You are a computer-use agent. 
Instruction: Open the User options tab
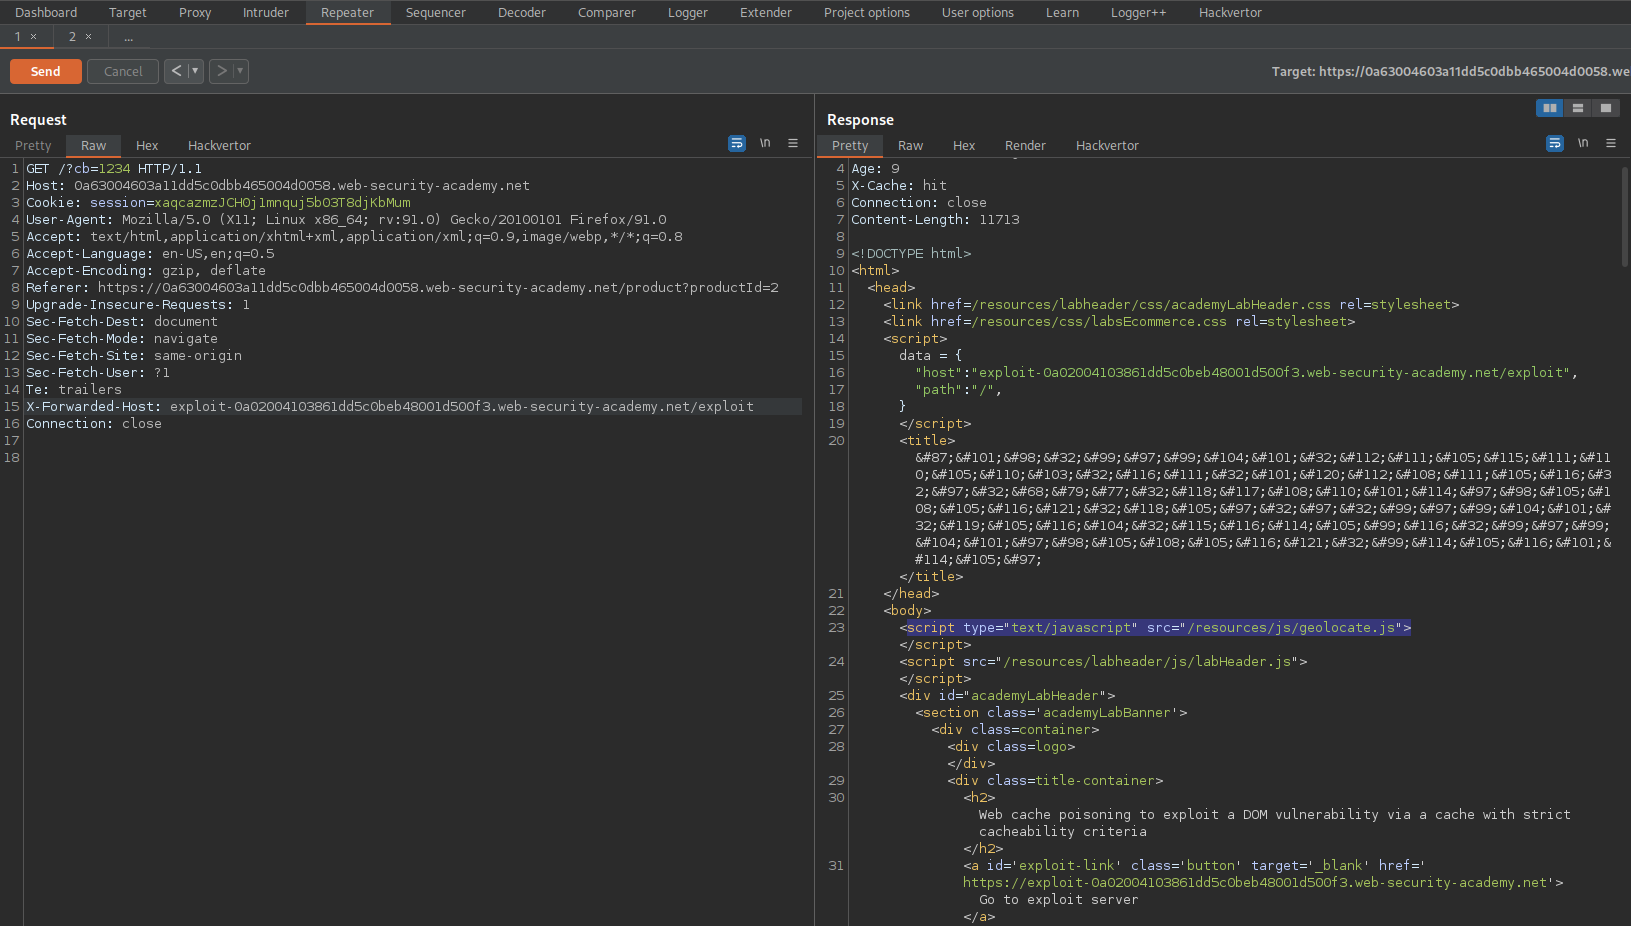click(978, 12)
